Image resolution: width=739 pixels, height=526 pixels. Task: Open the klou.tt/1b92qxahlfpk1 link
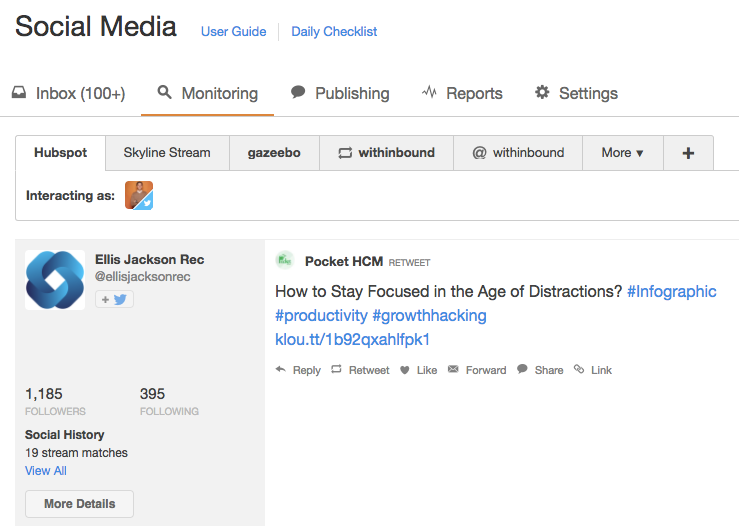(x=353, y=339)
